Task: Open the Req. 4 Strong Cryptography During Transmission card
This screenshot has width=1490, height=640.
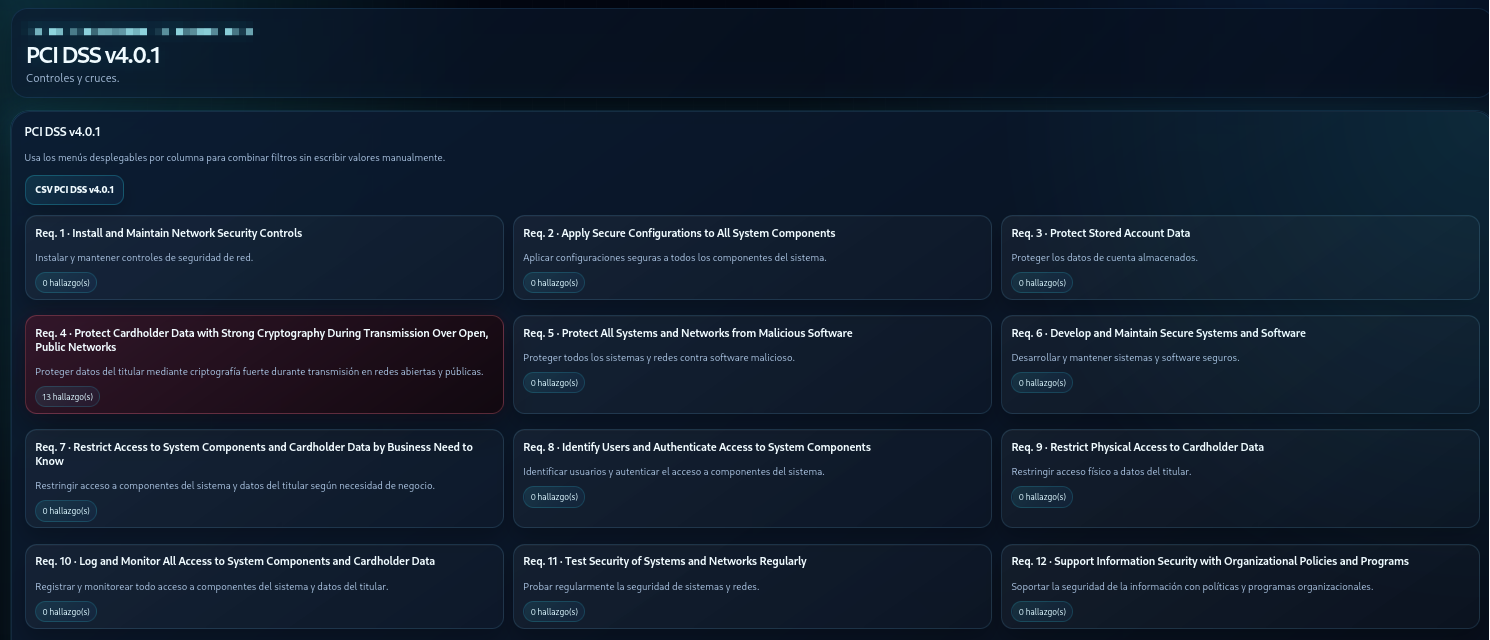Action: tap(264, 365)
